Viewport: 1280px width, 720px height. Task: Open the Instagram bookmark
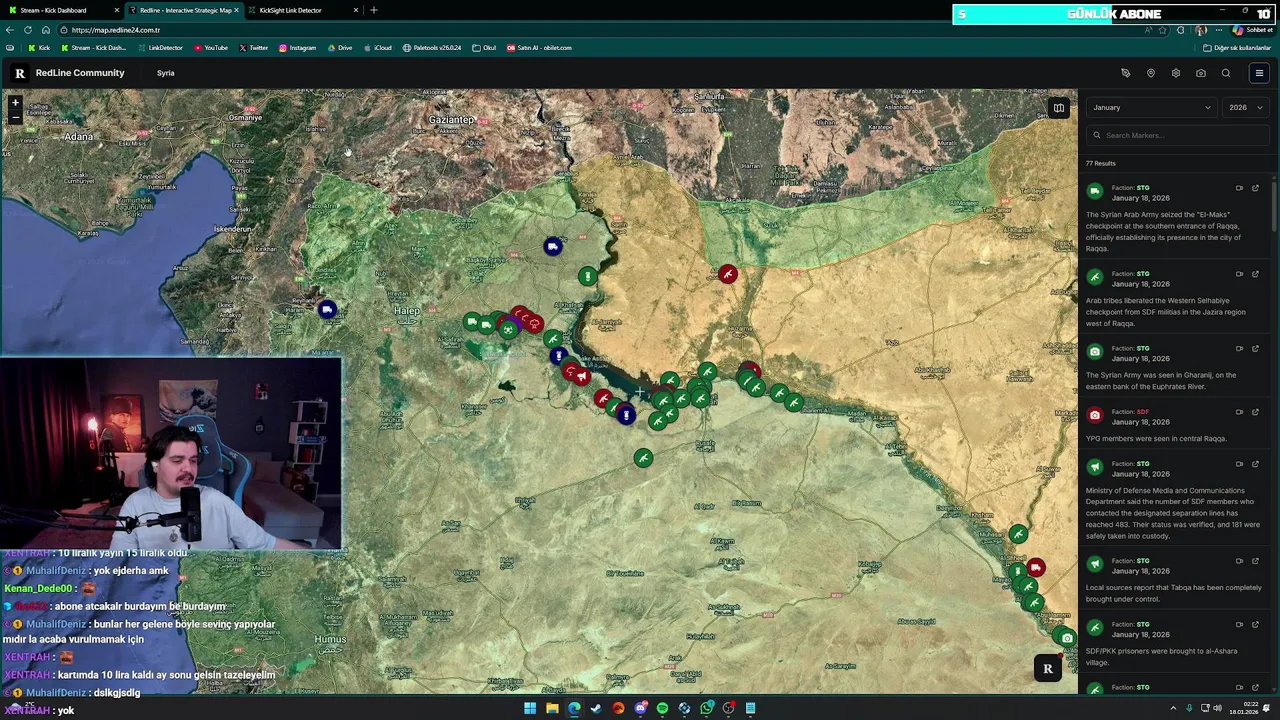(x=297, y=48)
